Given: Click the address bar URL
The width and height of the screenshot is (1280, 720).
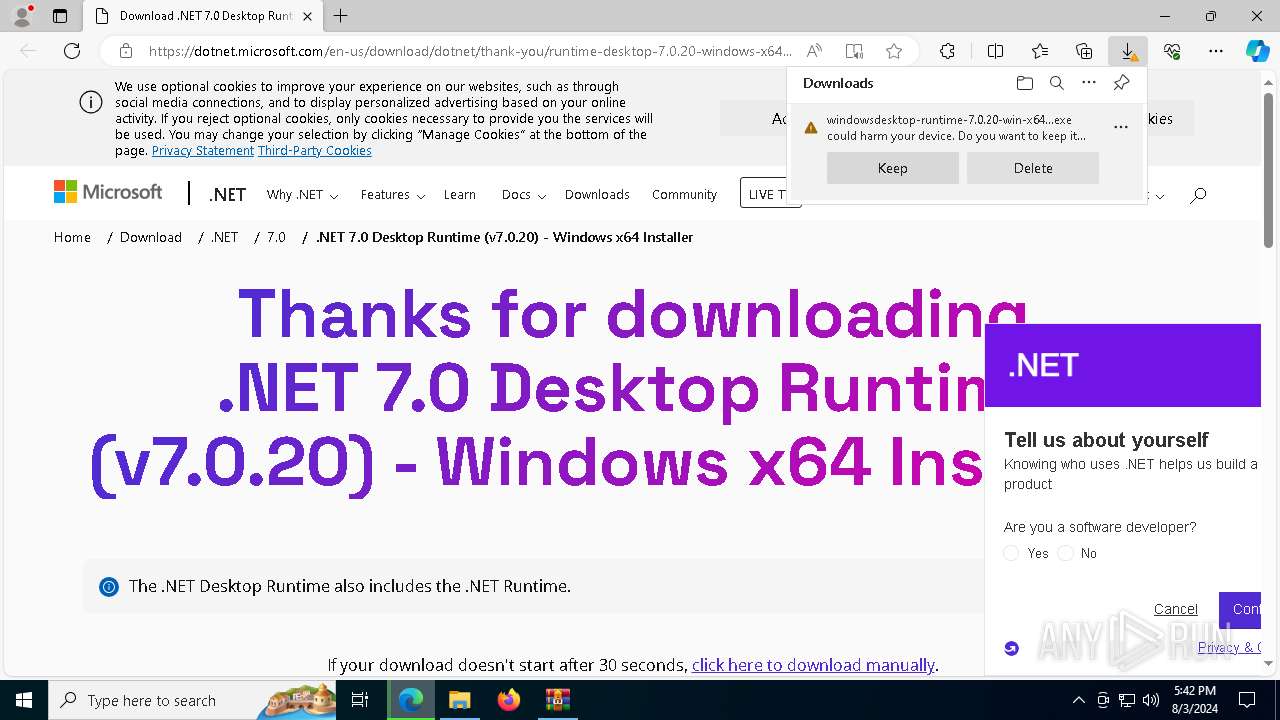Looking at the screenshot, I should coord(470,51).
